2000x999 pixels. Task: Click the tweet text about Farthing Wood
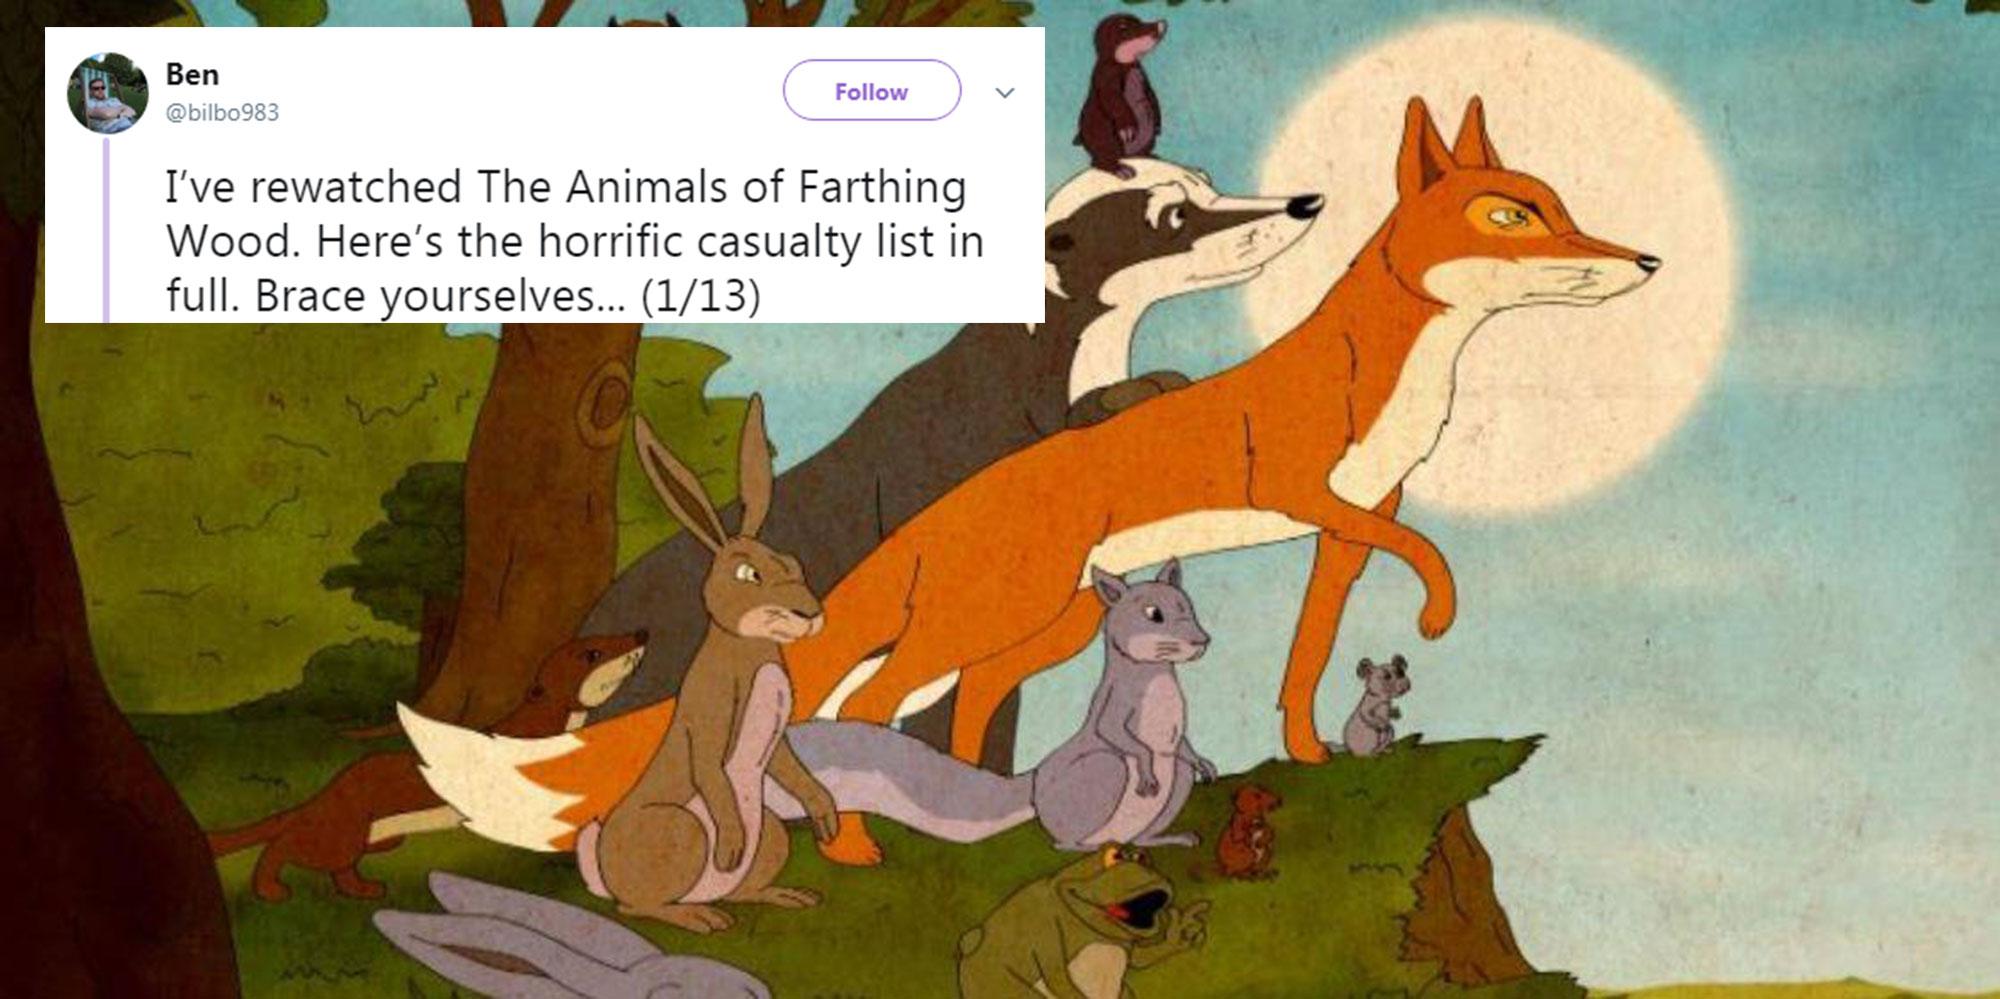click(570, 242)
